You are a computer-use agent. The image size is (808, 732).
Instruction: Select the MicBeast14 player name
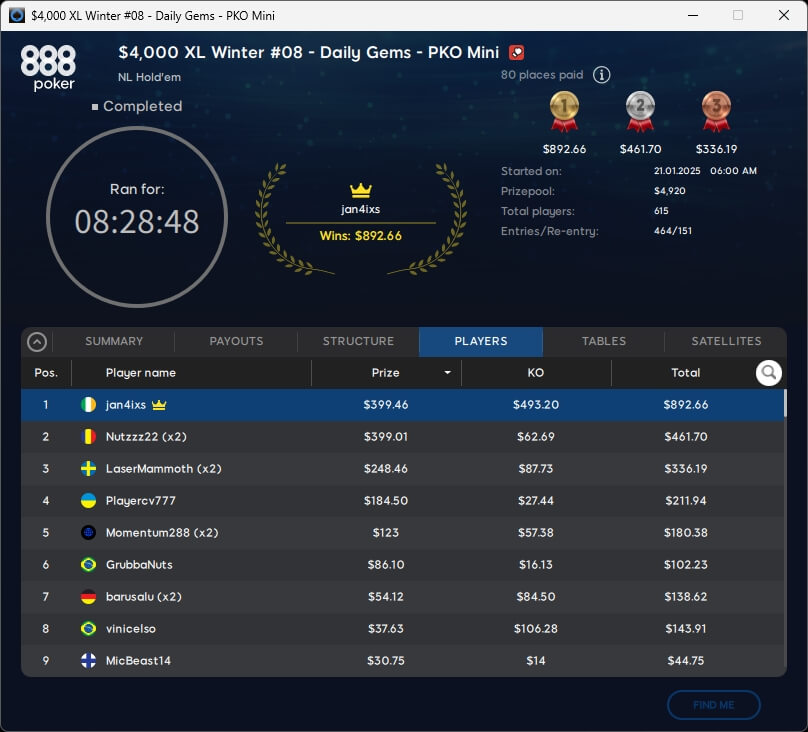(138, 660)
